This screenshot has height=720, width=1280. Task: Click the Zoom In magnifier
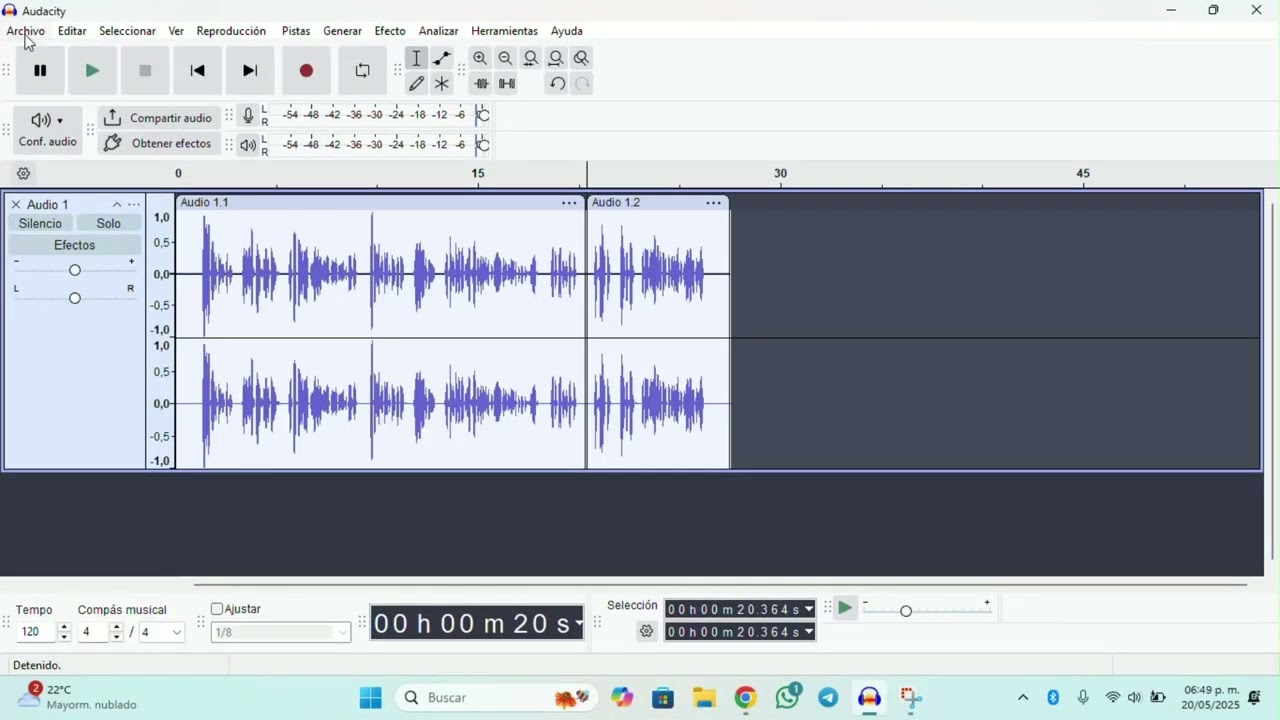point(480,58)
